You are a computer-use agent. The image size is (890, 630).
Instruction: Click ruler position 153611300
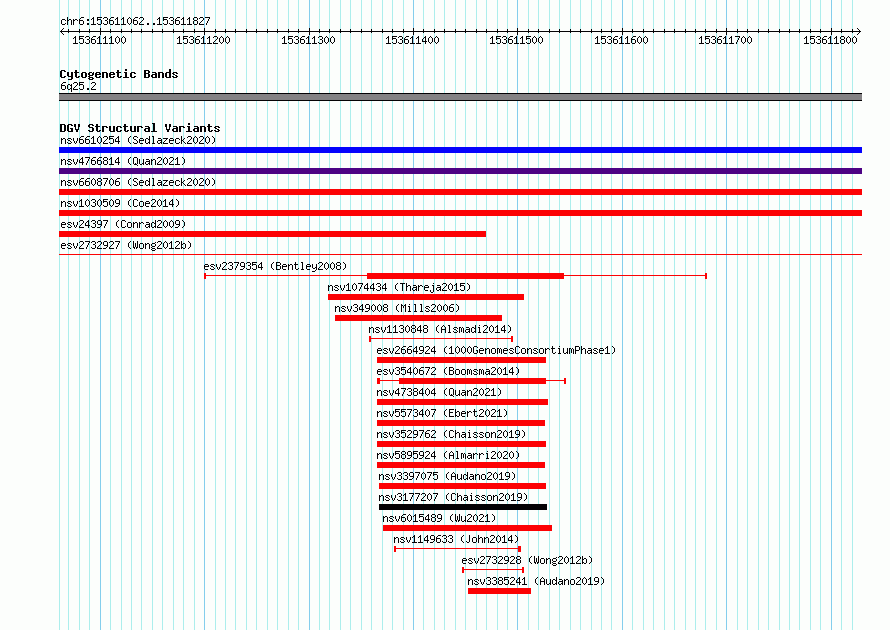[x=308, y=40]
